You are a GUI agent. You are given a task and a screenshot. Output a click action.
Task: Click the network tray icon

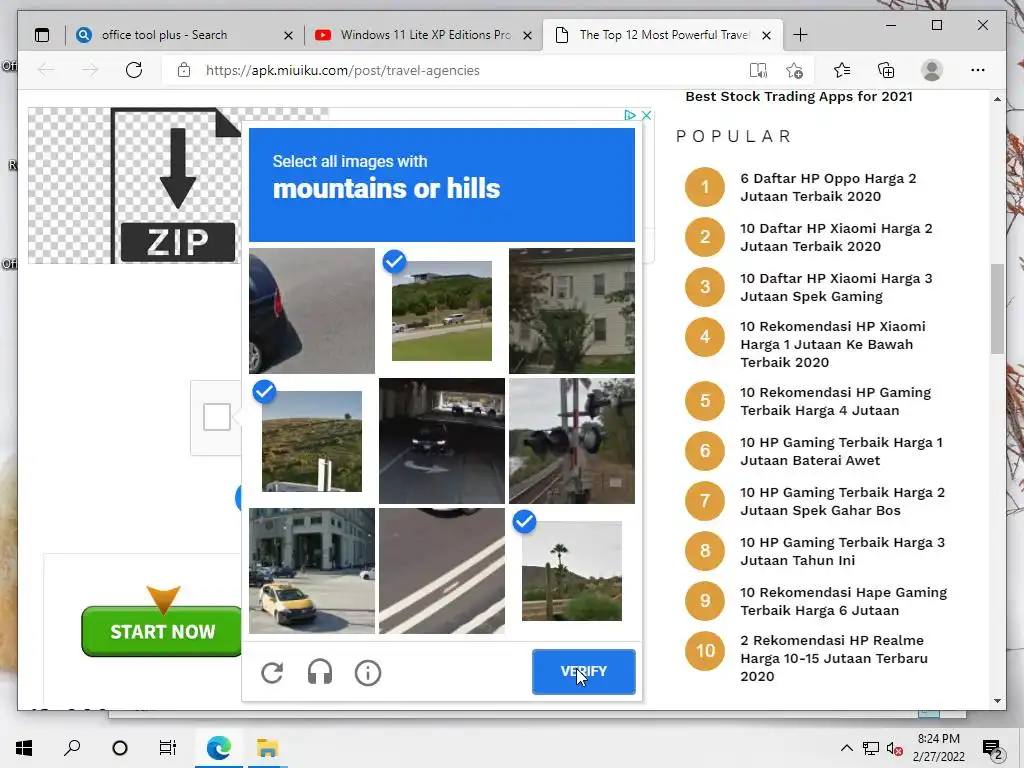[871, 748]
